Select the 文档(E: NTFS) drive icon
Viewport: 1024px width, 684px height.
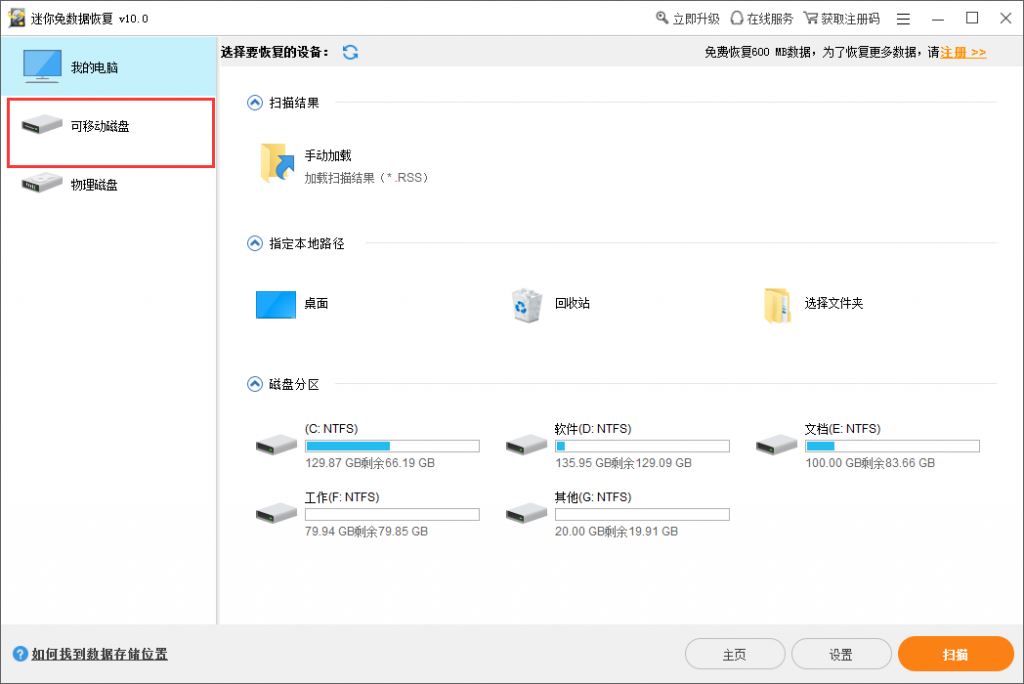776,445
